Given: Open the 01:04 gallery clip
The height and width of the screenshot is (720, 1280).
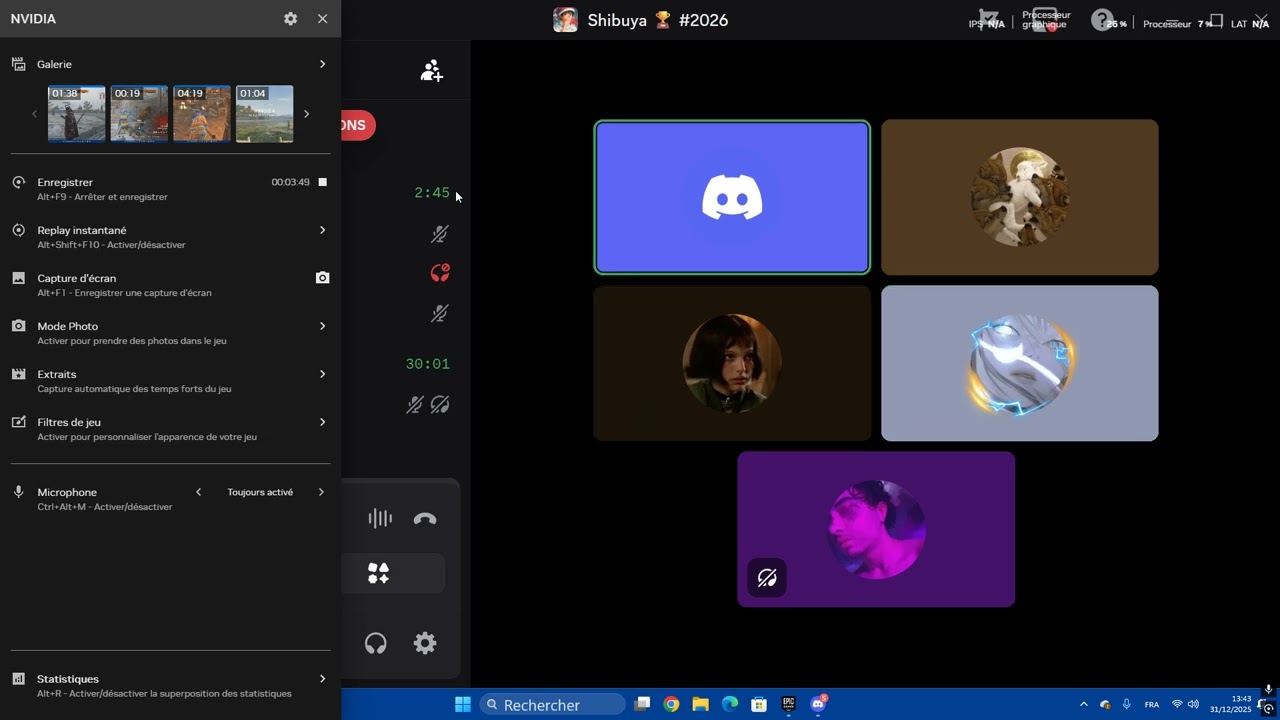Looking at the screenshot, I should tap(265, 114).
